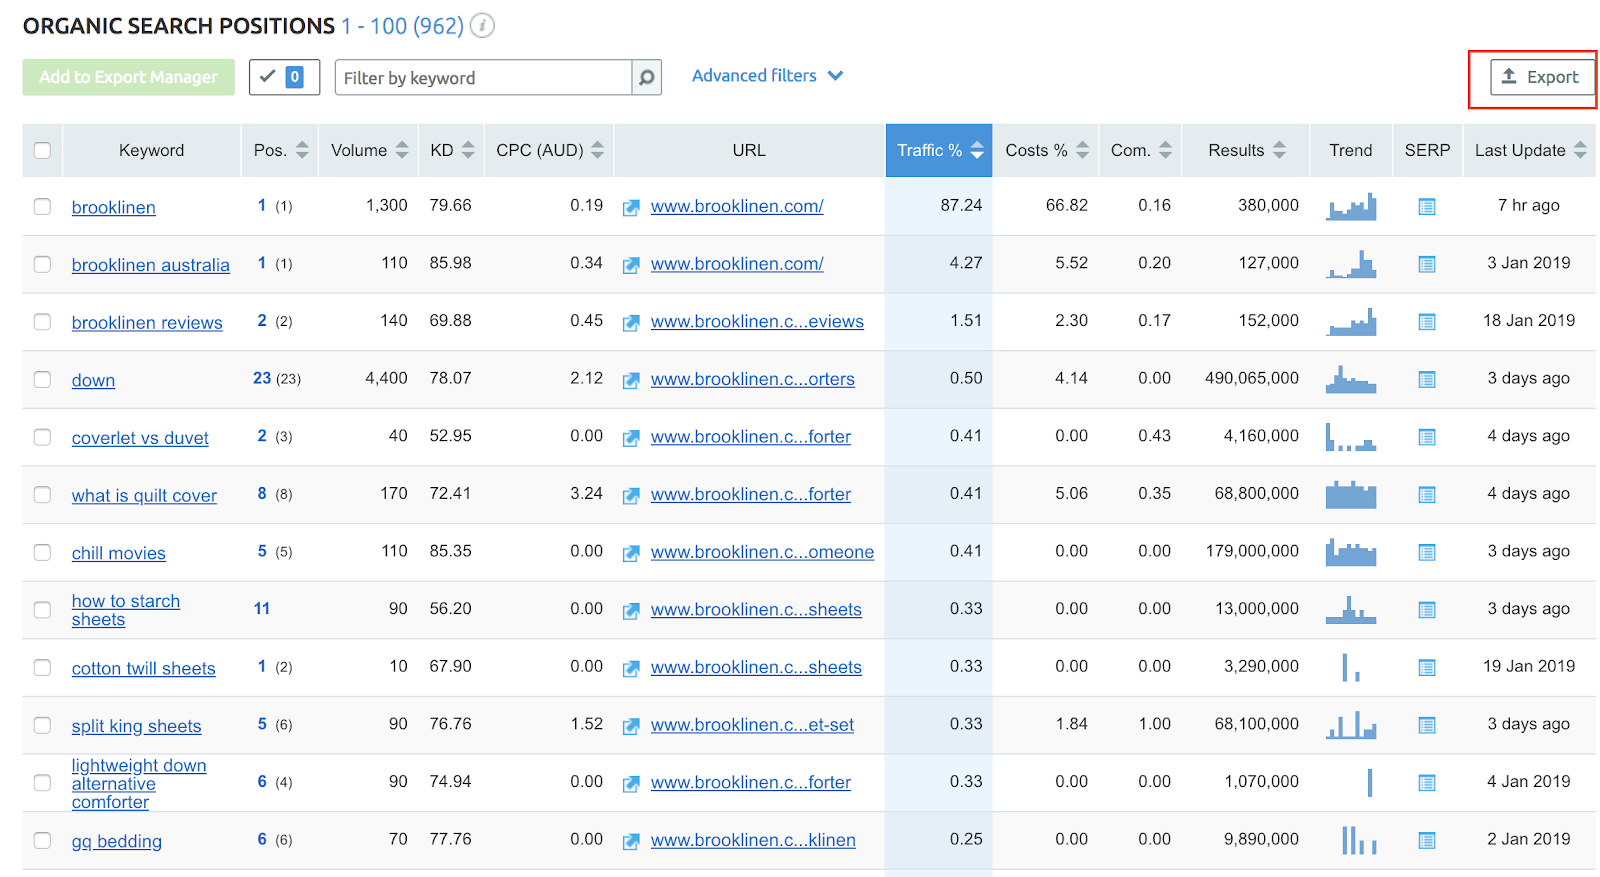This screenshot has width=1600, height=877.
Task: Open the cotton twill sheets keyword link
Action: coord(144,668)
